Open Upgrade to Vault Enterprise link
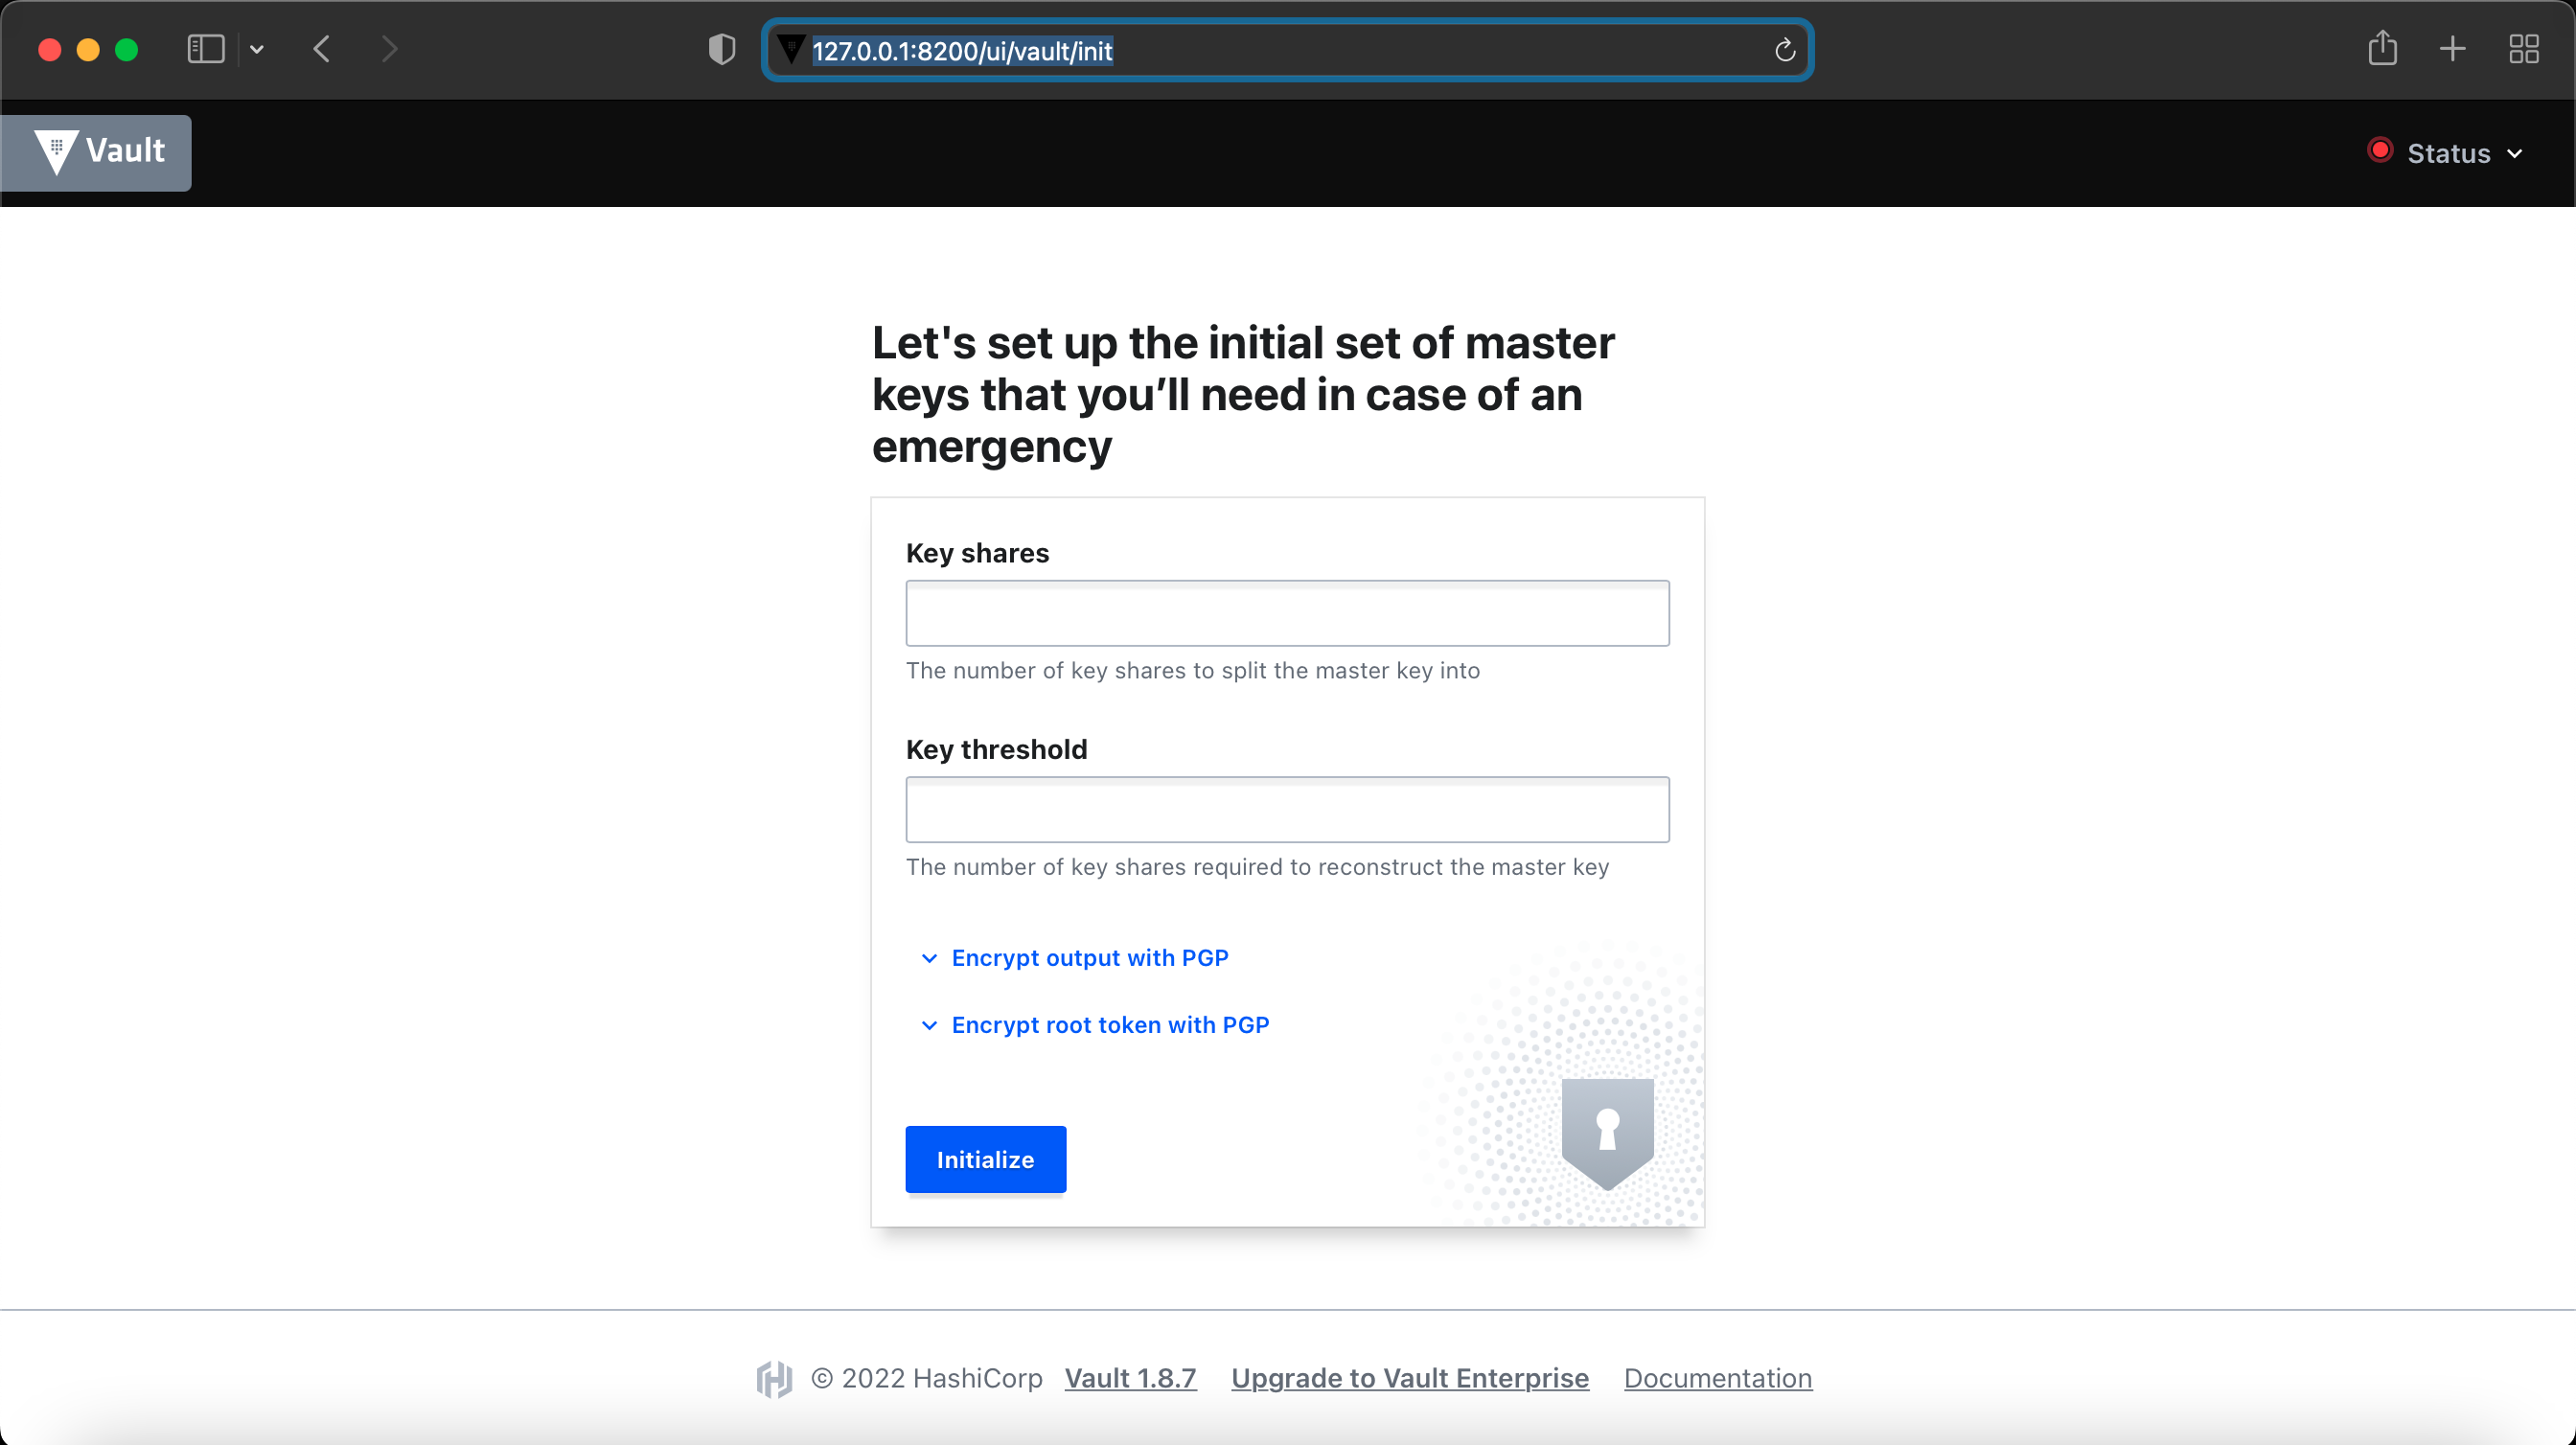The image size is (2576, 1445). click(1409, 1378)
